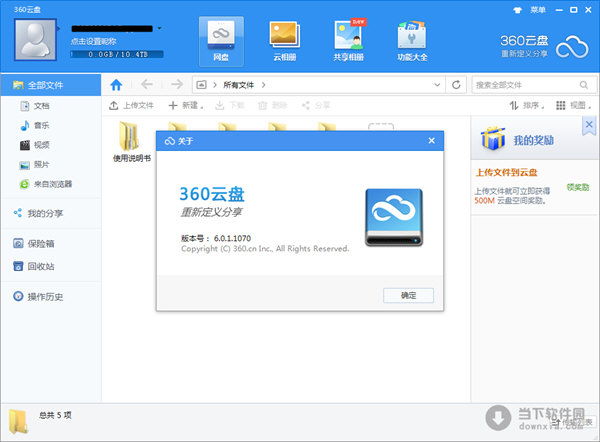Image resolution: width=600 pixels, height=442 pixels.
Task: Click the back arrow navigation icon
Action: point(147,85)
